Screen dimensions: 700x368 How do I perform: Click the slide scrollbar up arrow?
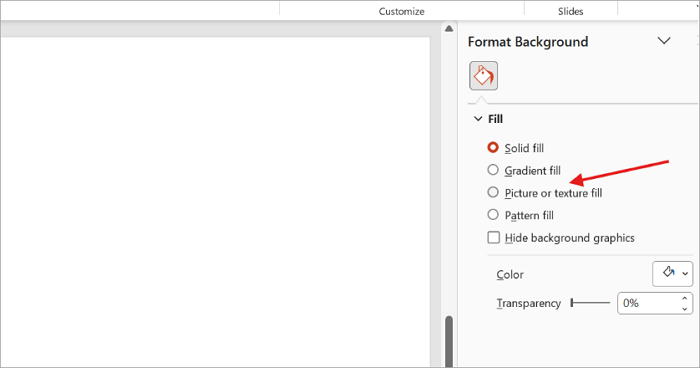coord(449,29)
